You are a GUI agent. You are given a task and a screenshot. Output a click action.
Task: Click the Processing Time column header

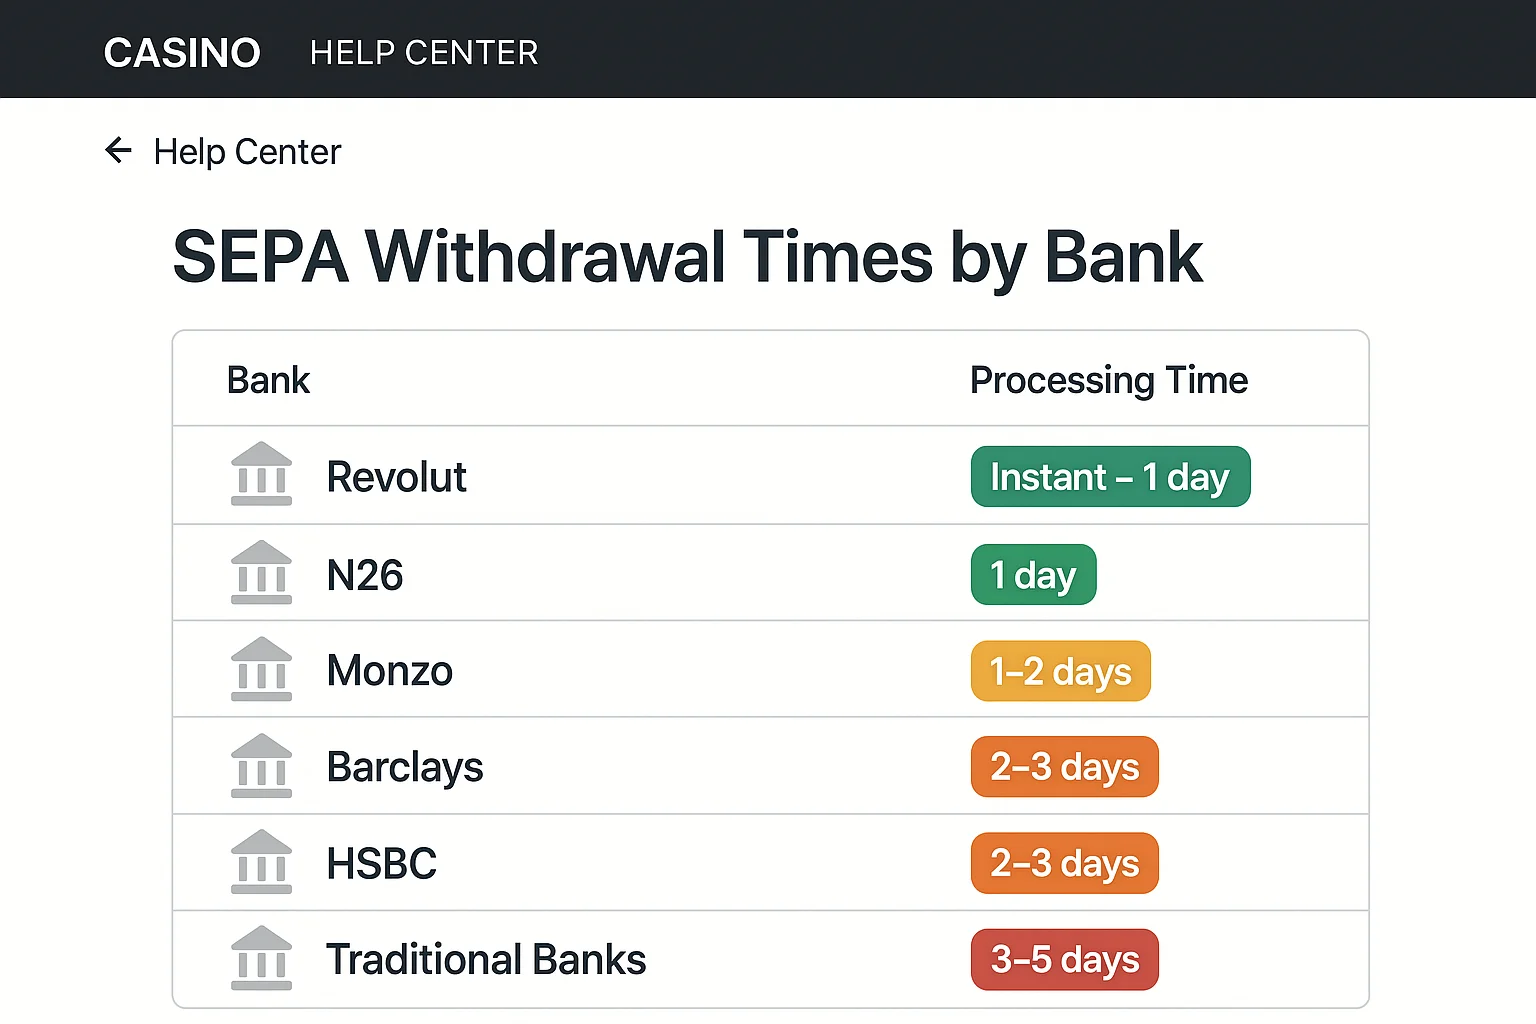tap(1108, 380)
